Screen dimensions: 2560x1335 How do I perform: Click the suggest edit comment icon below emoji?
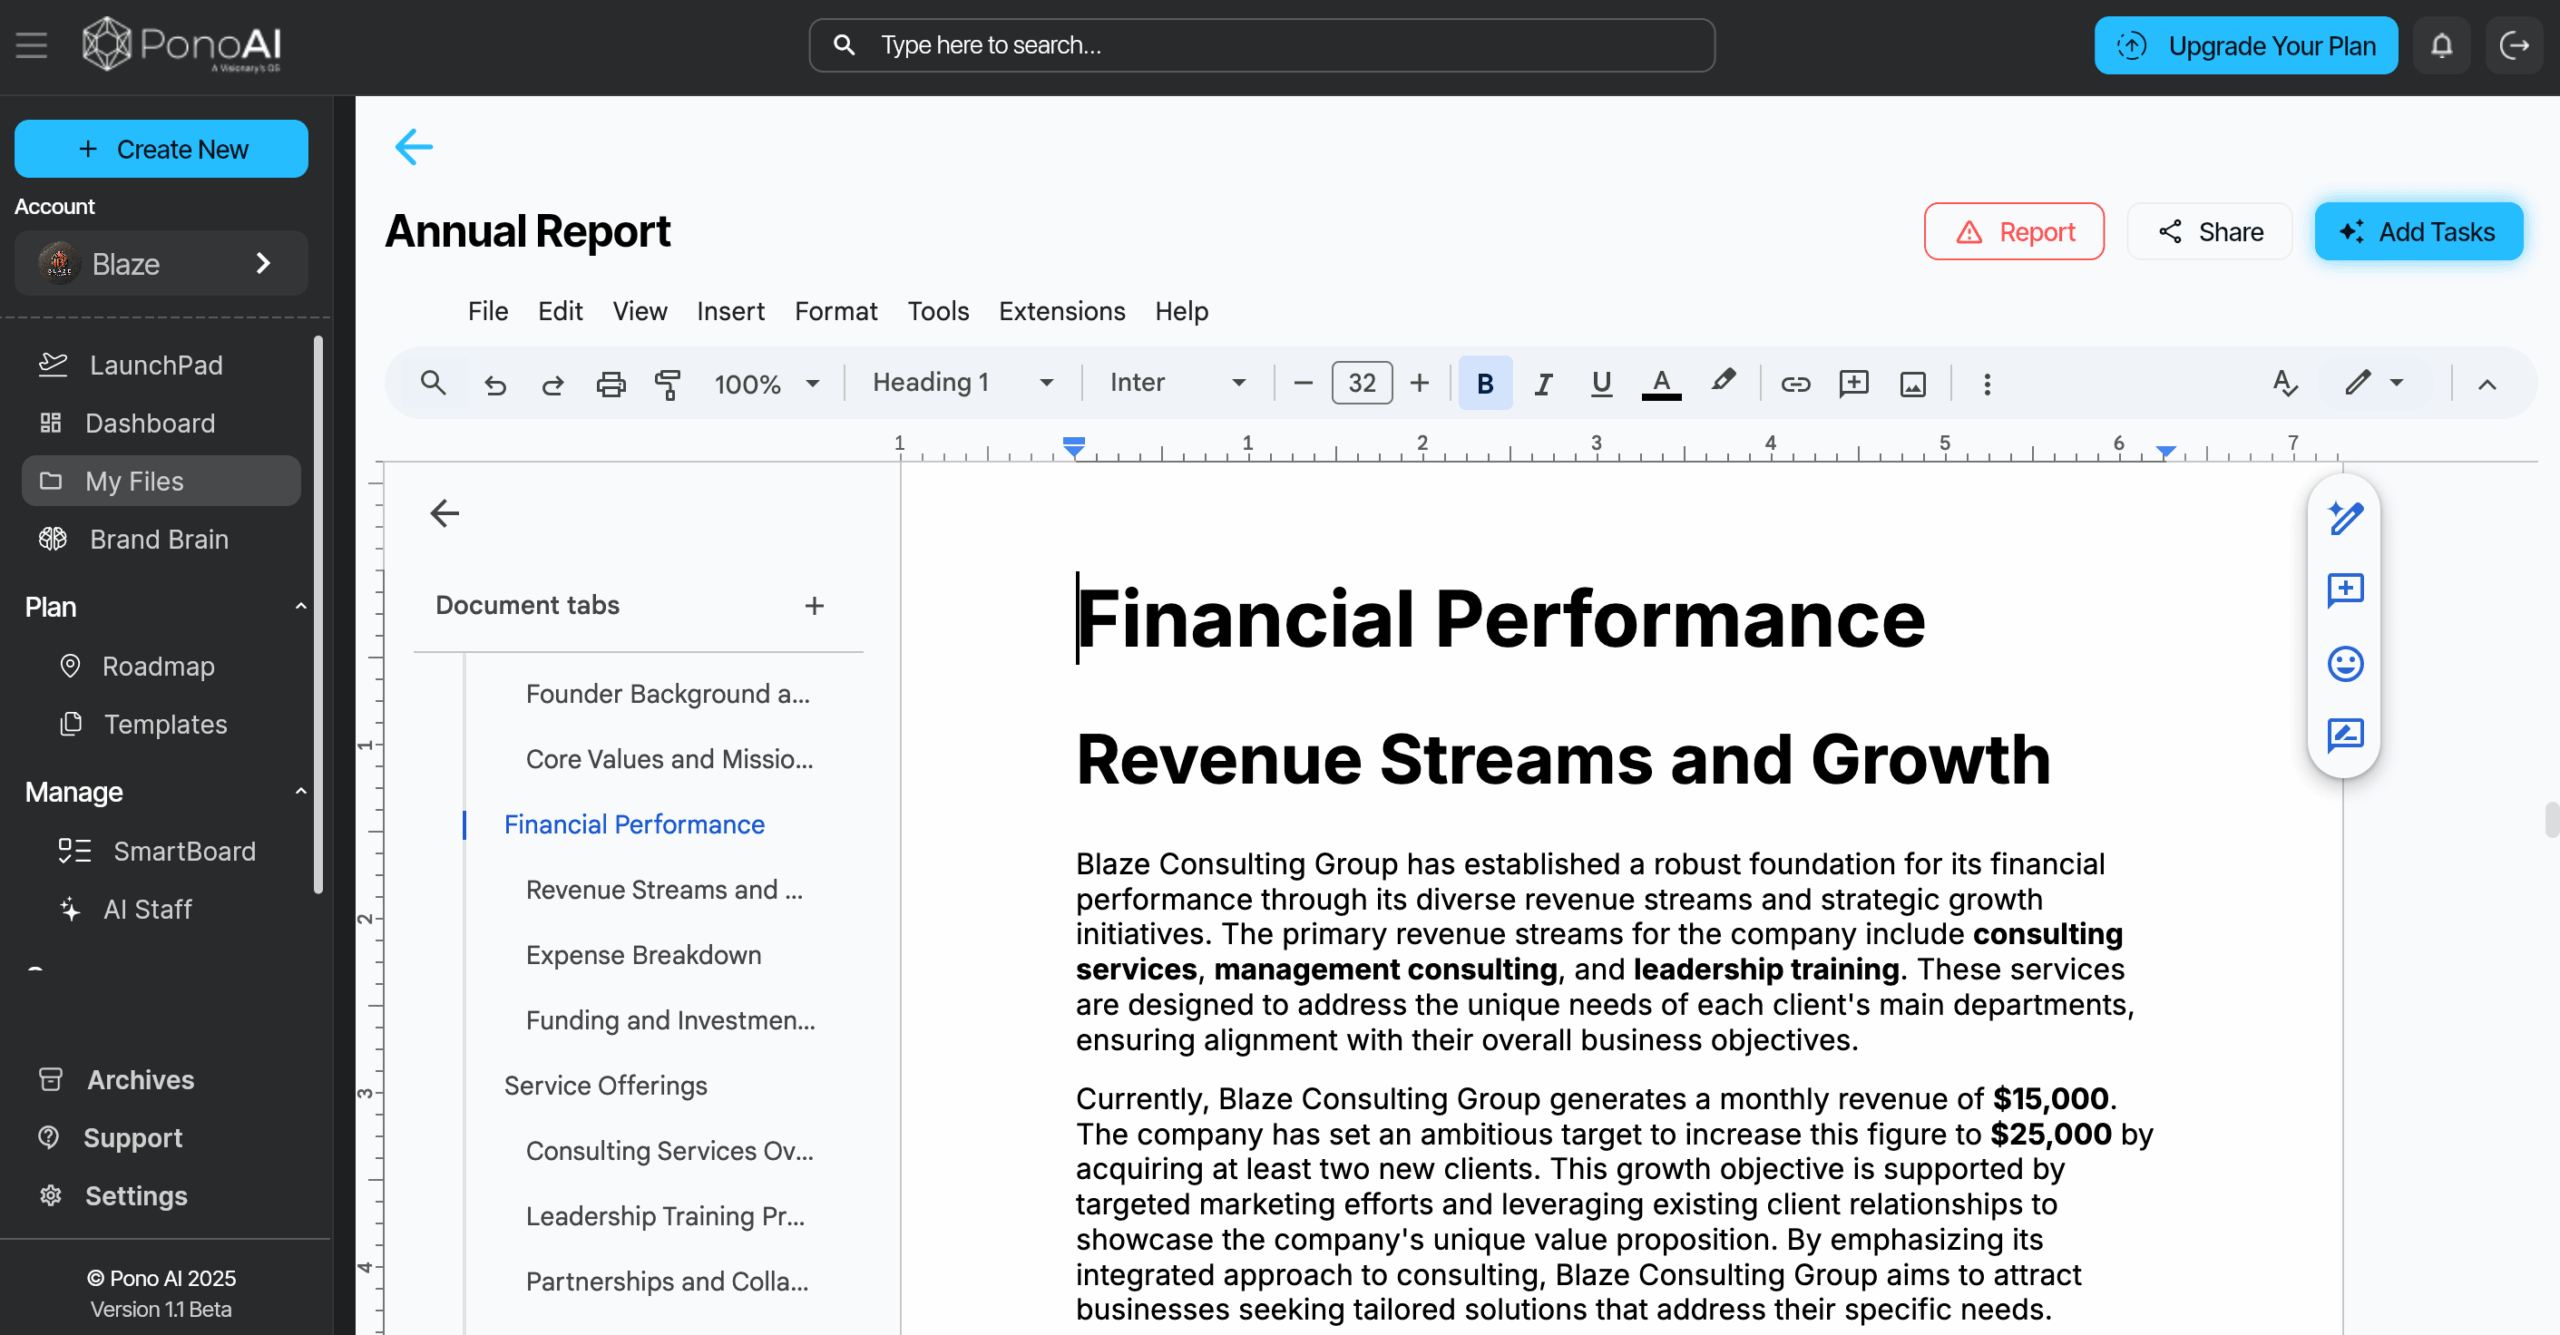(x=2345, y=735)
